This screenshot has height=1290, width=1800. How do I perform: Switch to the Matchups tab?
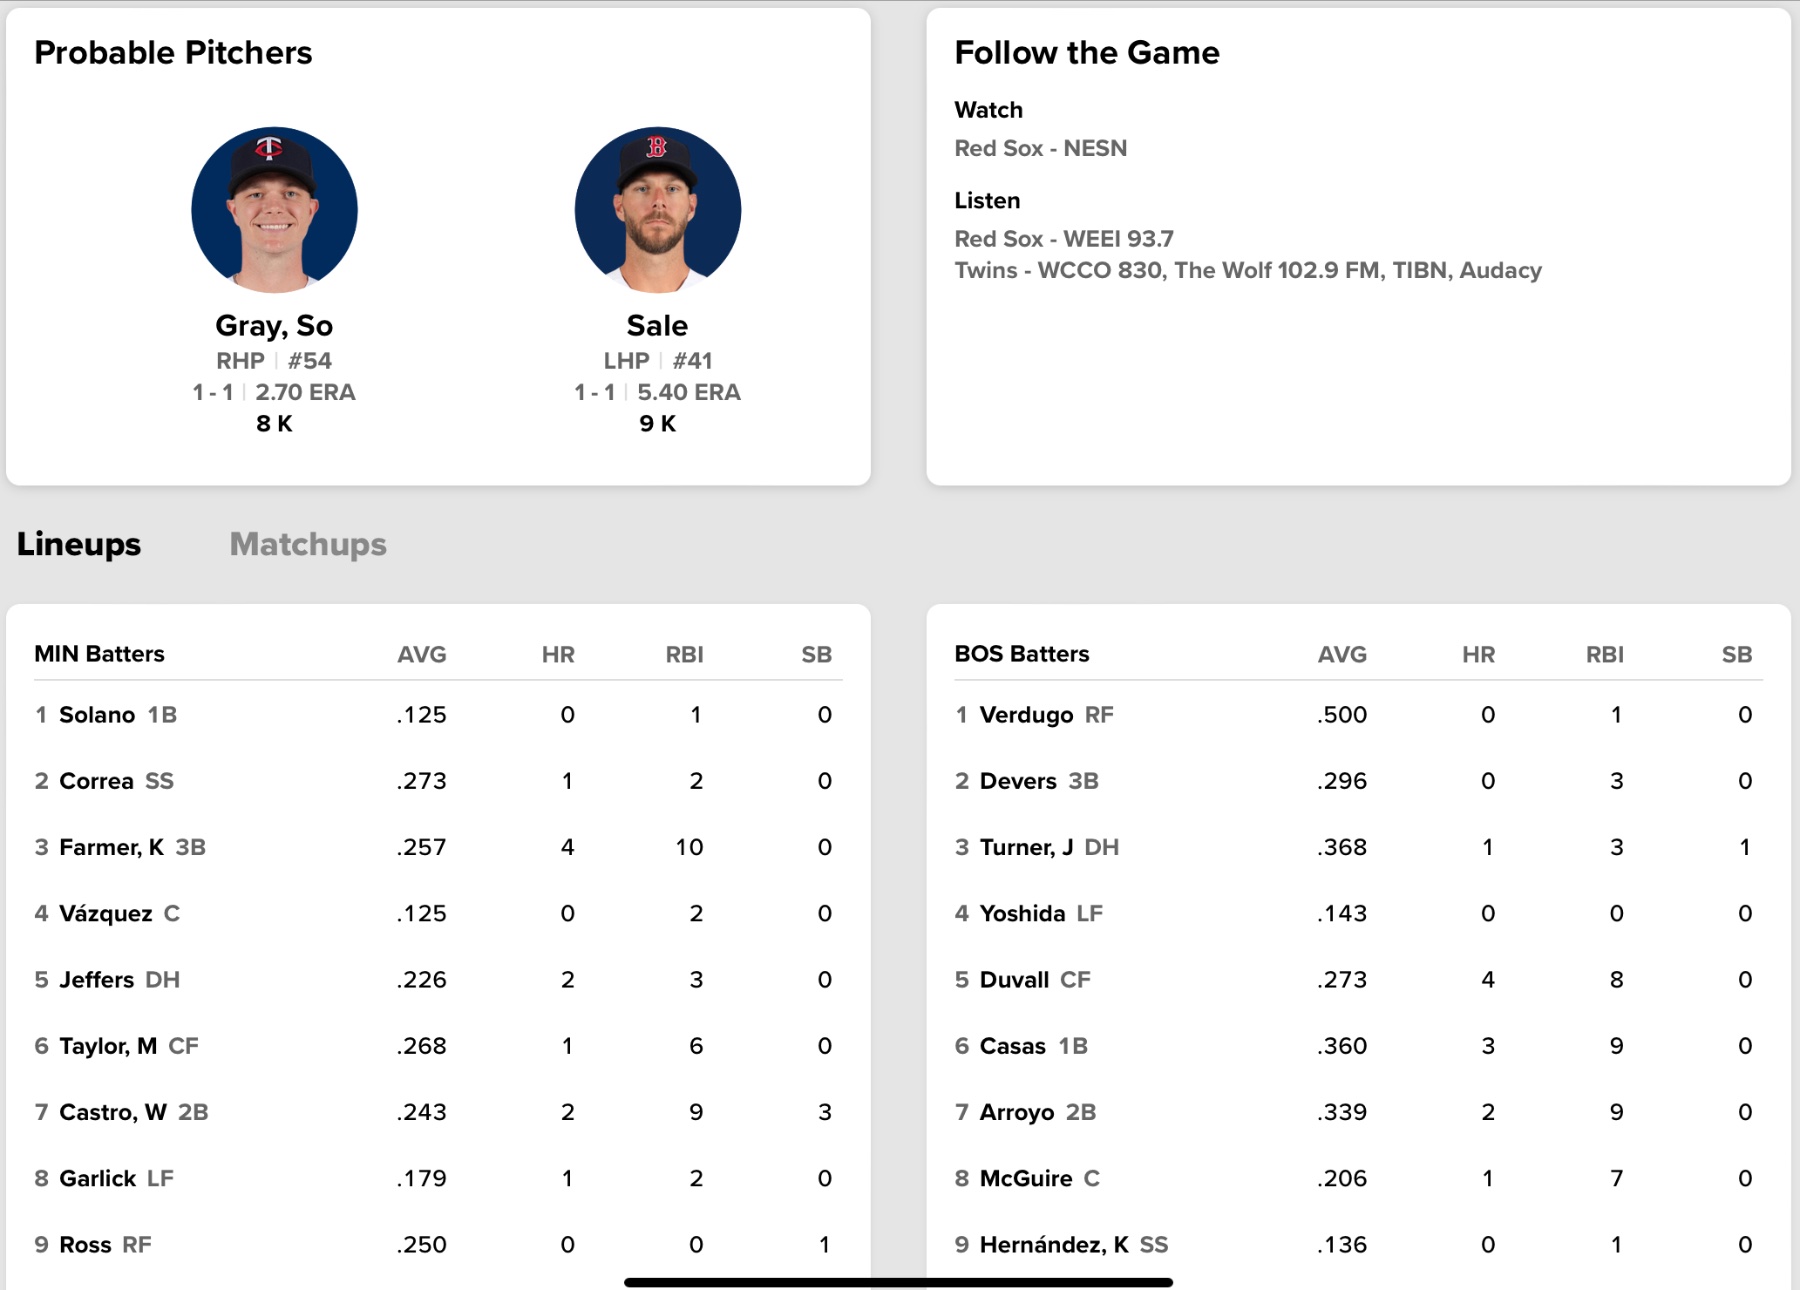pyautogui.click(x=308, y=544)
